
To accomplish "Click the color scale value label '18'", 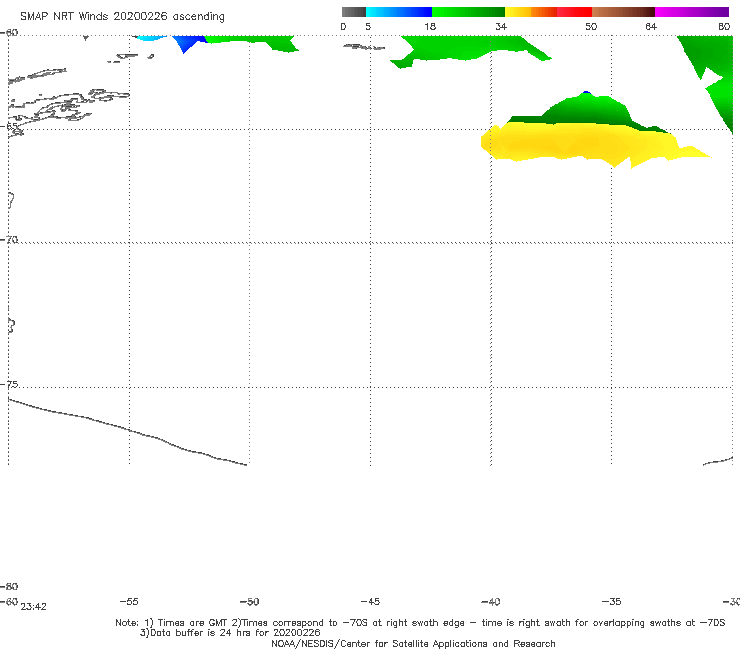I will 430,27.
